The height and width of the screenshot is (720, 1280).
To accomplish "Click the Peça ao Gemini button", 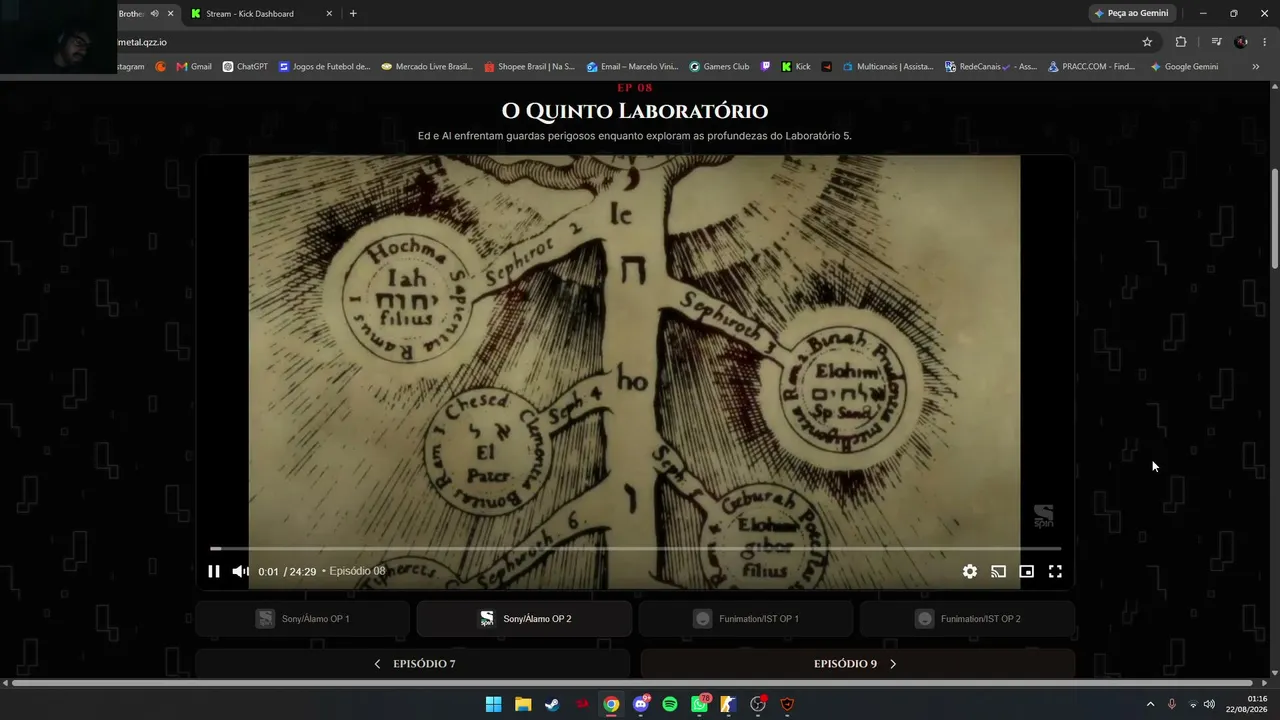I will click(1131, 13).
